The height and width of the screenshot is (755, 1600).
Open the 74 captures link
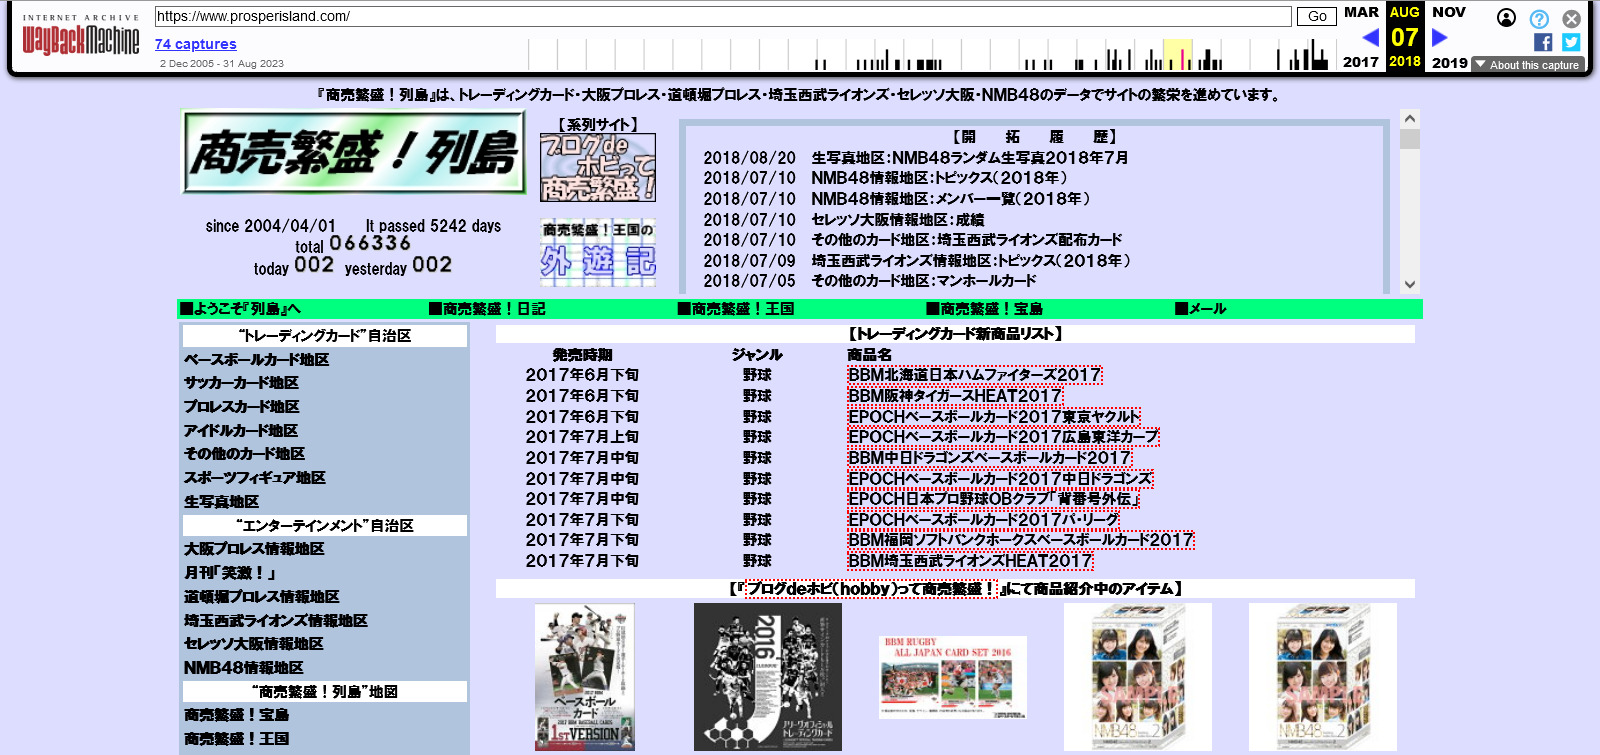196,44
